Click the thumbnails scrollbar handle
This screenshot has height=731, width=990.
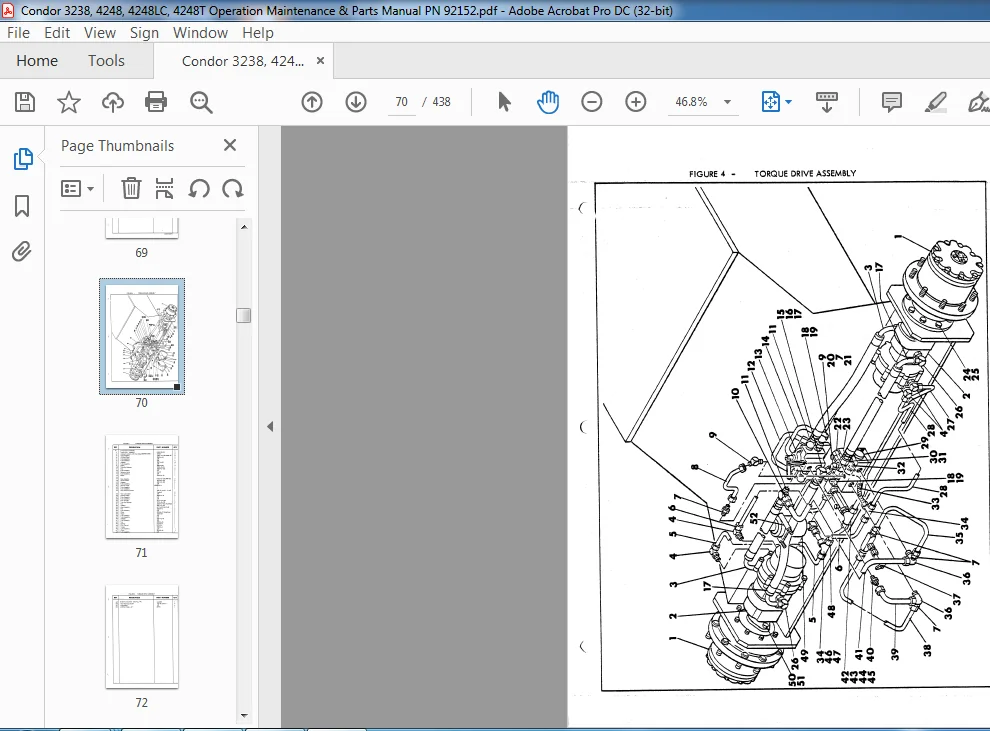click(x=244, y=315)
